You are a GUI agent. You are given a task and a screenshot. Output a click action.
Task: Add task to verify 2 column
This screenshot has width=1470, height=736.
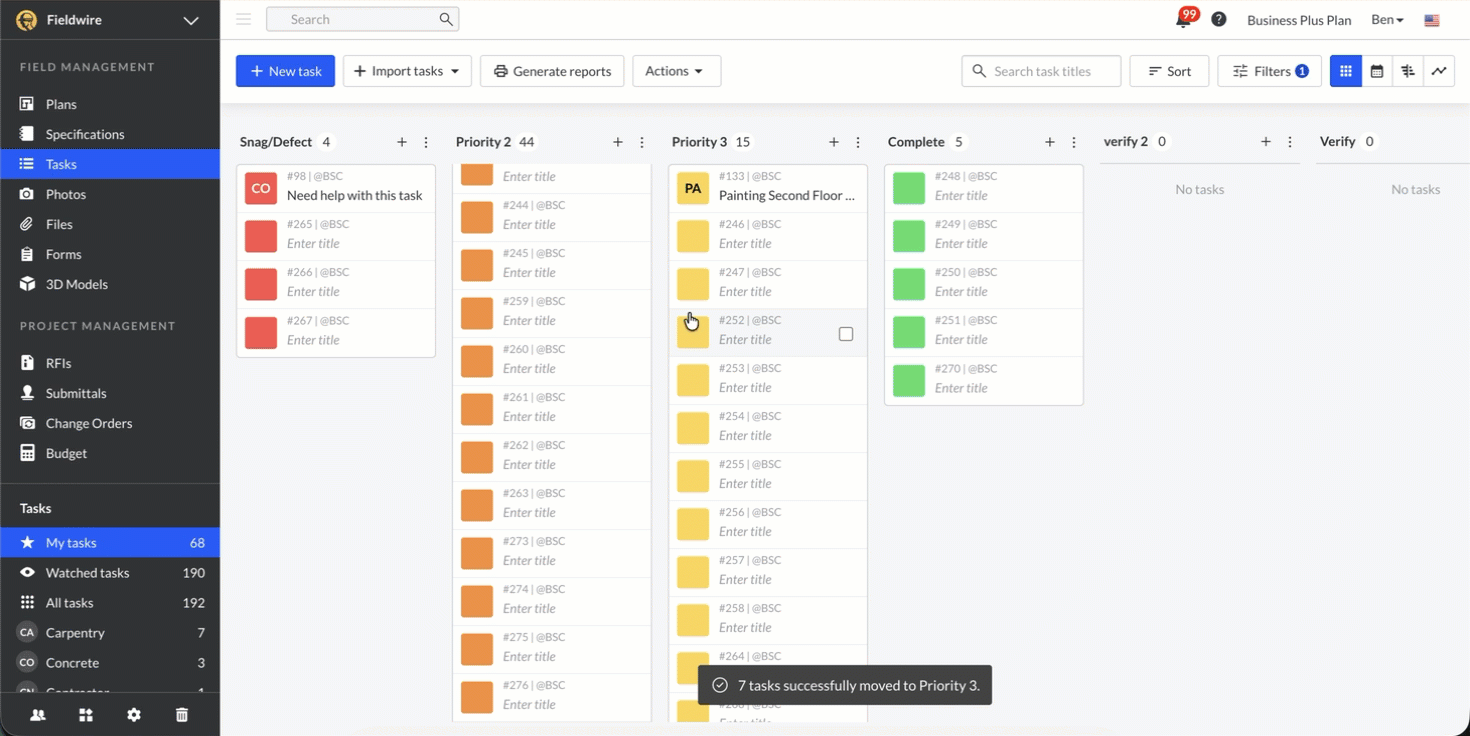coord(1266,142)
